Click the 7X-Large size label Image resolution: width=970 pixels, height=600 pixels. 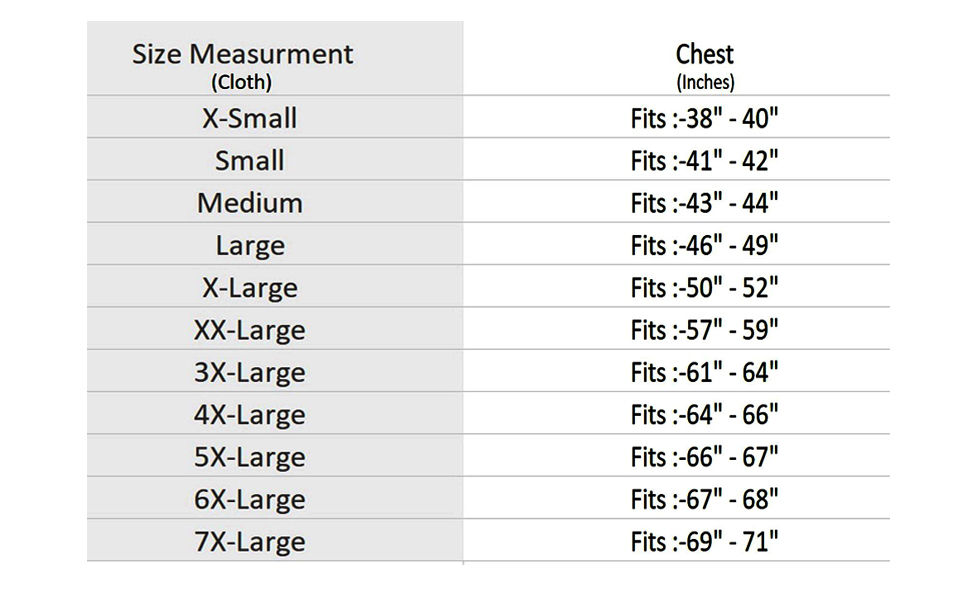pos(250,542)
